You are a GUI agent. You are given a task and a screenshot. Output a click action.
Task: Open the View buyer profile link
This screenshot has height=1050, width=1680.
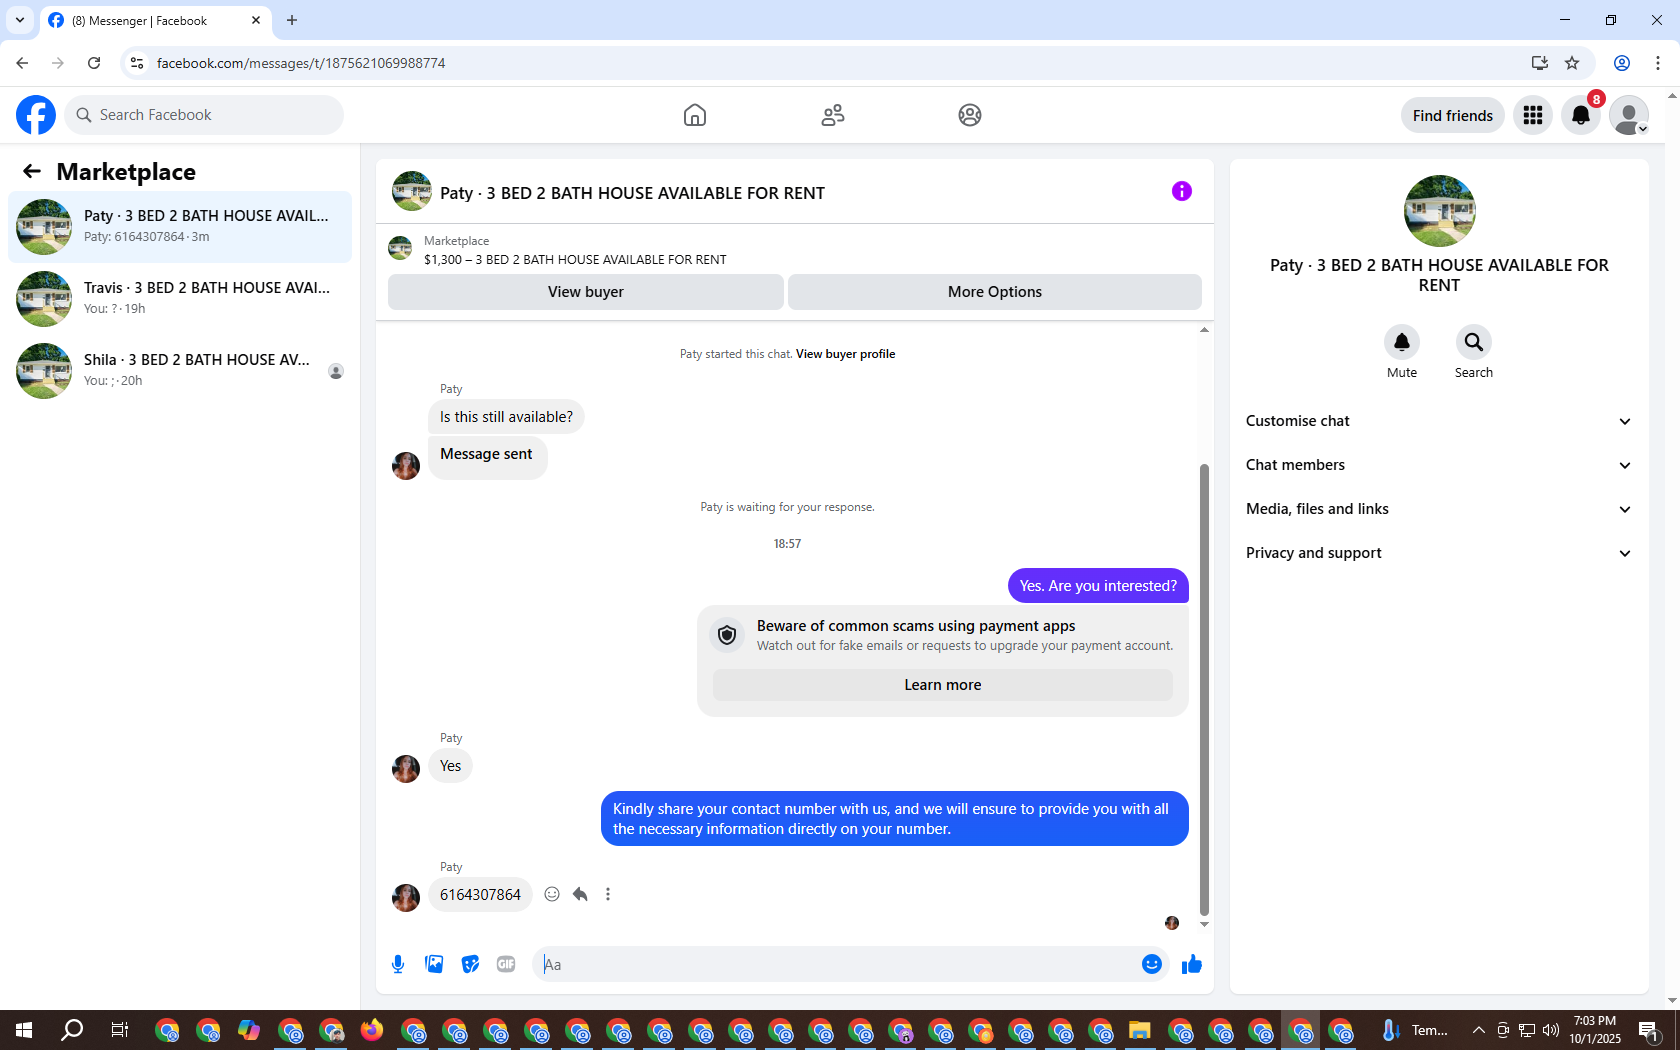click(x=845, y=354)
